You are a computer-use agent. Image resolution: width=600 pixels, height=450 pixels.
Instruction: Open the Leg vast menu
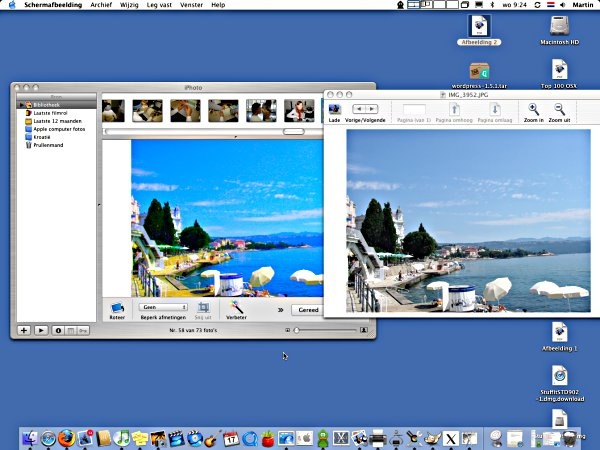click(x=159, y=5)
